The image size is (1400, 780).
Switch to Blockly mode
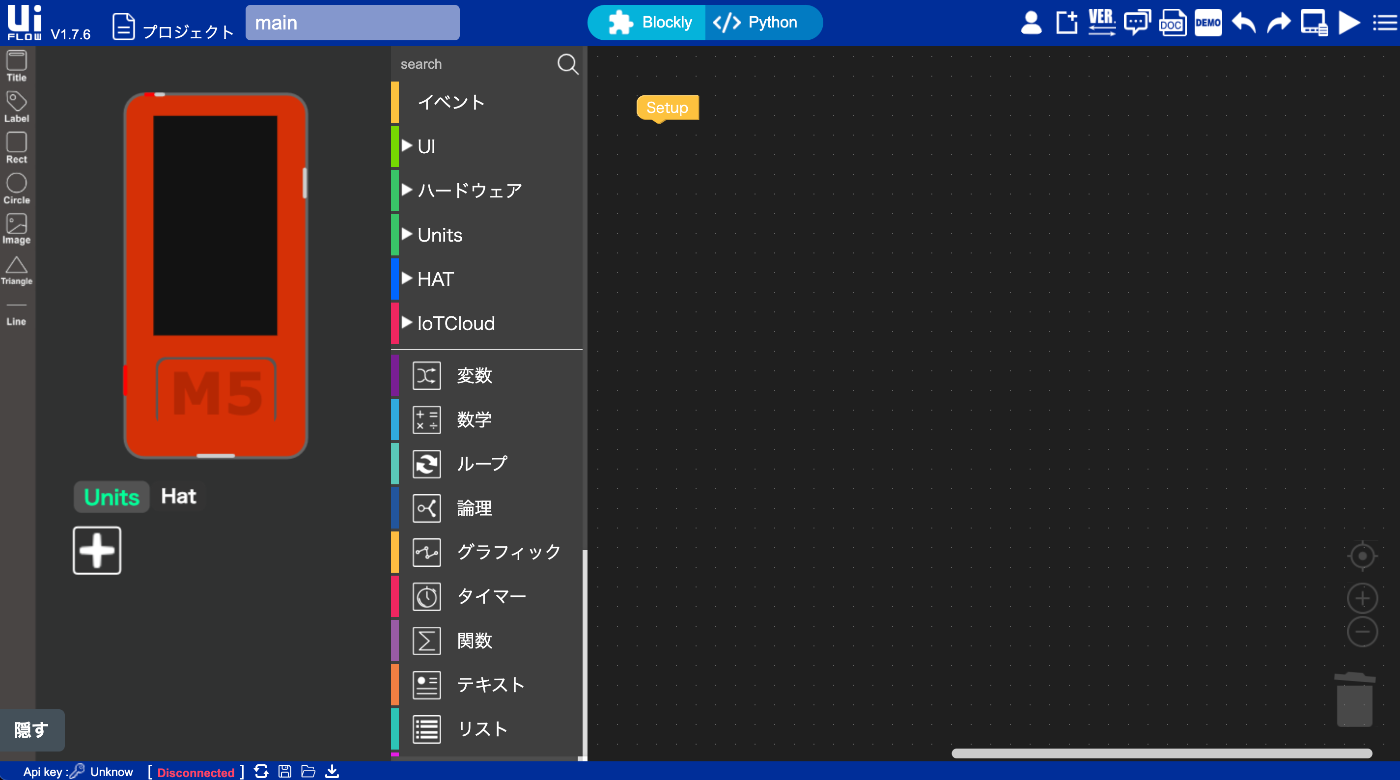click(x=648, y=22)
